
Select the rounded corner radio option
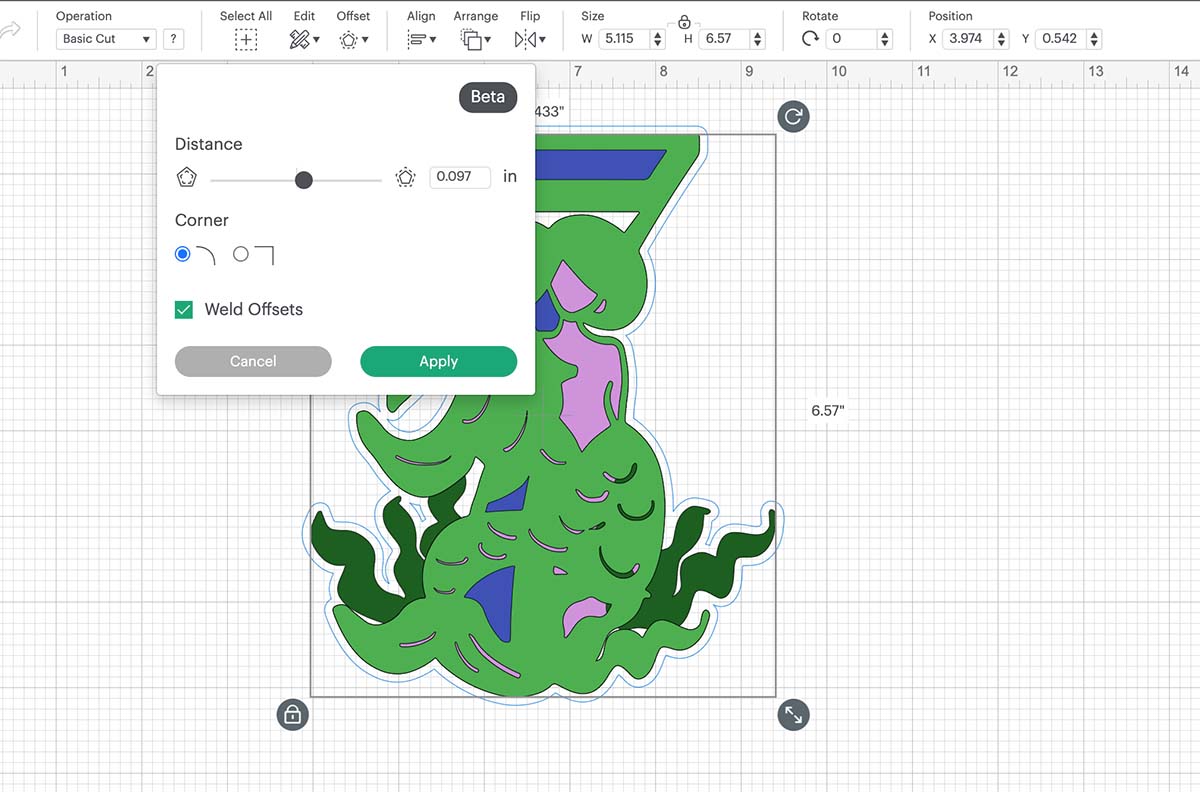point(182,254)
